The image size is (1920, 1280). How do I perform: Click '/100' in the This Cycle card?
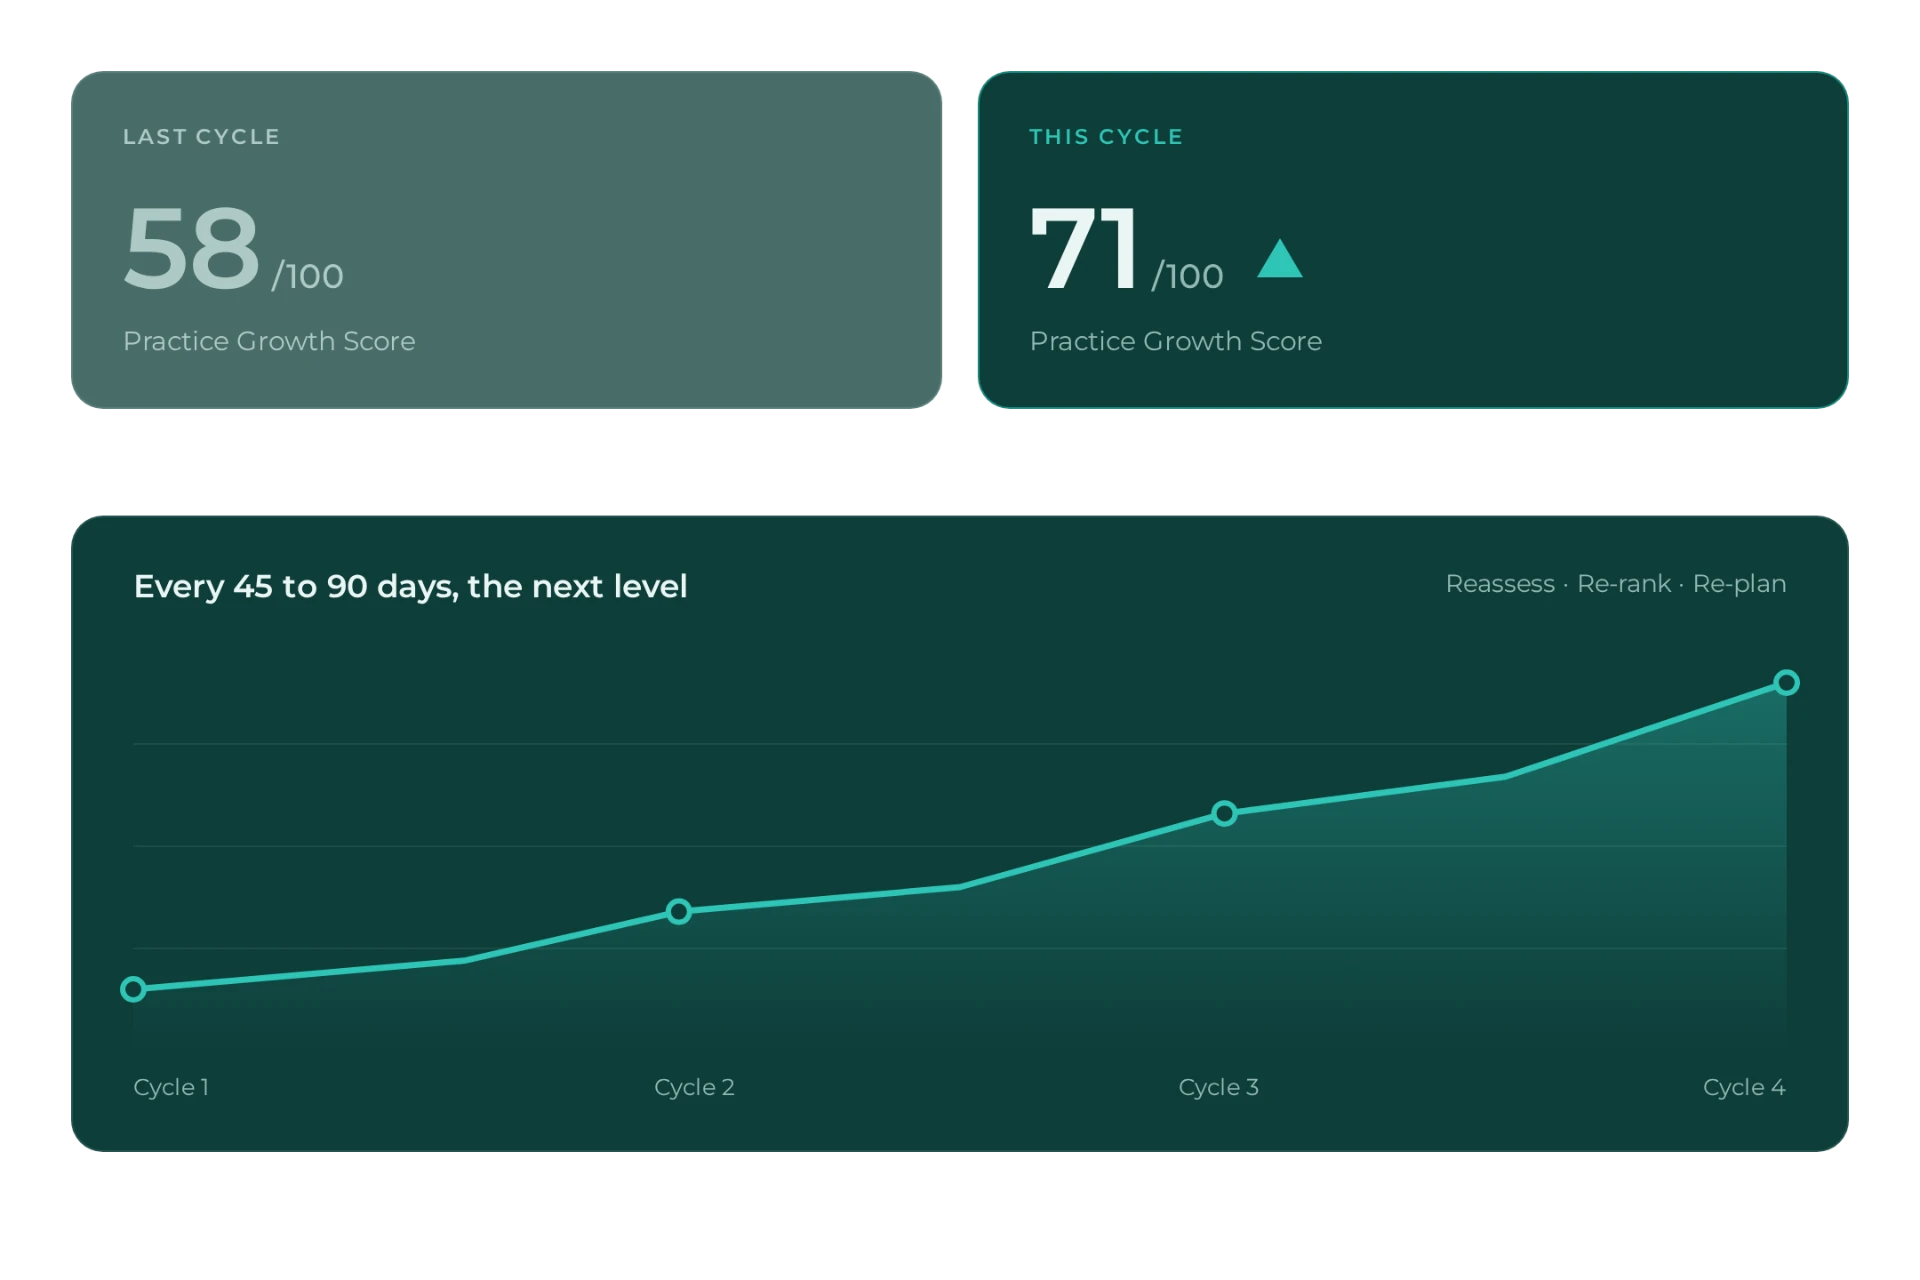coord(1187,276)
